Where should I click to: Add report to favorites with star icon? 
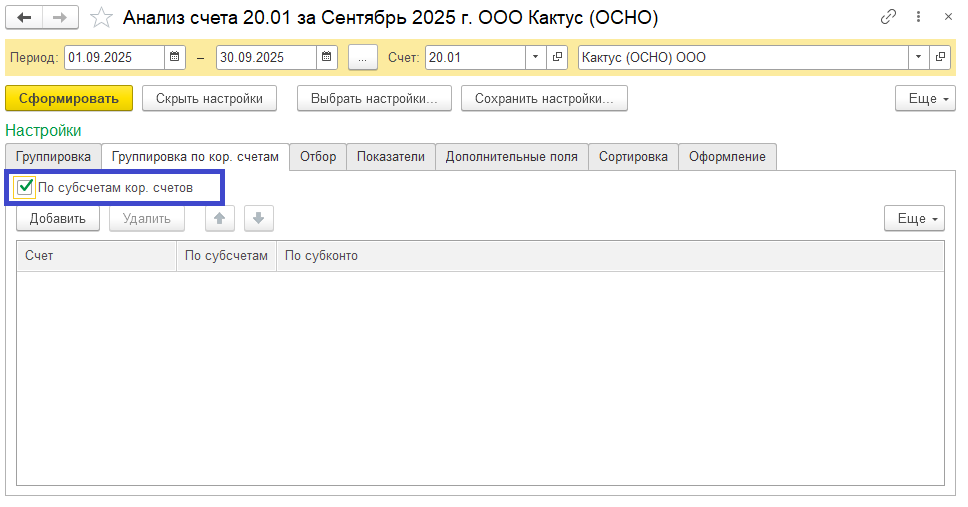tap(101, 17)
